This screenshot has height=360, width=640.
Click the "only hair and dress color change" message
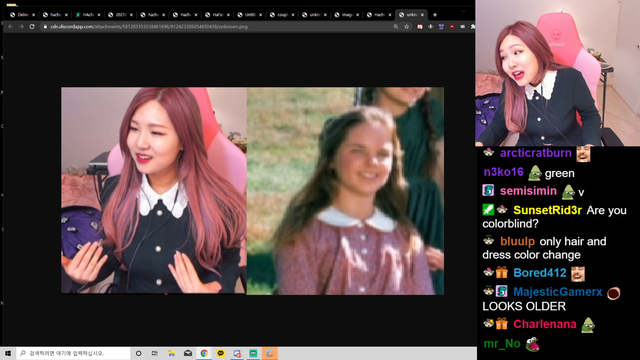click(544, 248)
